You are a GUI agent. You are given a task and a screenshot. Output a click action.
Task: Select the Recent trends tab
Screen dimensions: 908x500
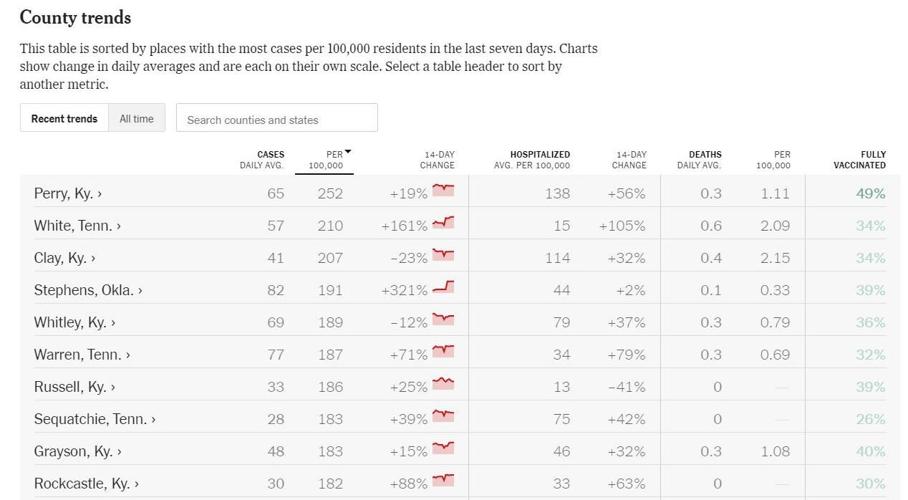click(64, 119)
